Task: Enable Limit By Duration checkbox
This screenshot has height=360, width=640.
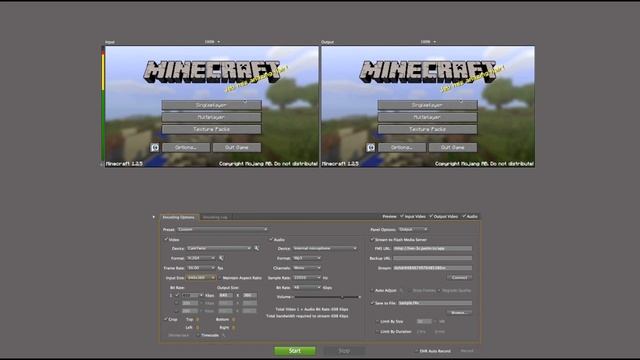Action: click(378, 331)
